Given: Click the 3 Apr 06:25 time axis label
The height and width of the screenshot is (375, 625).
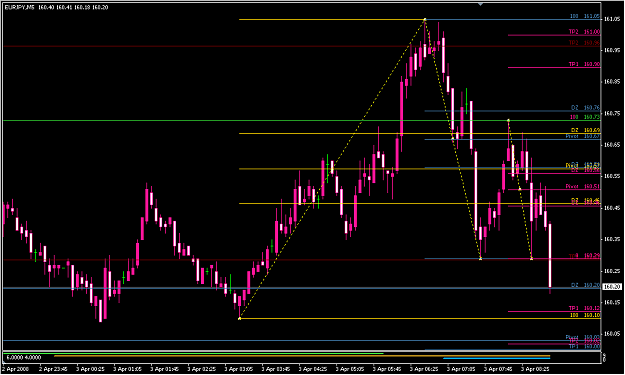Looking at the screenshot, I should [x=424, y=369].
